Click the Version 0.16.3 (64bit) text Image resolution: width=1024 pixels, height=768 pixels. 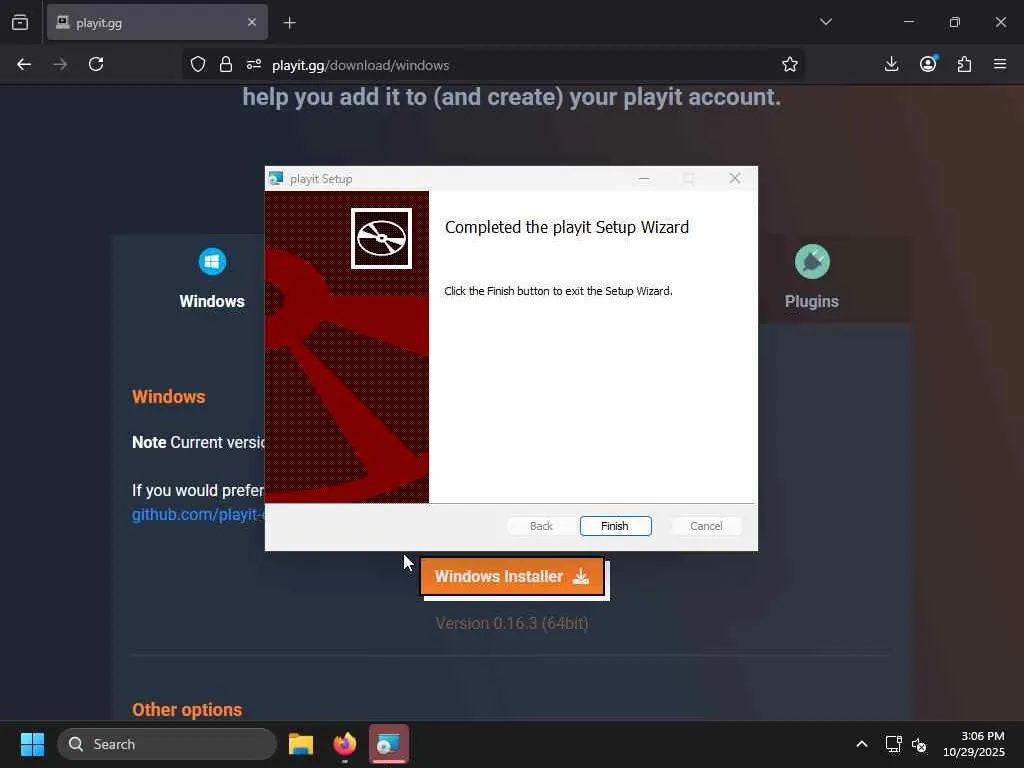[x=512, y=624]
